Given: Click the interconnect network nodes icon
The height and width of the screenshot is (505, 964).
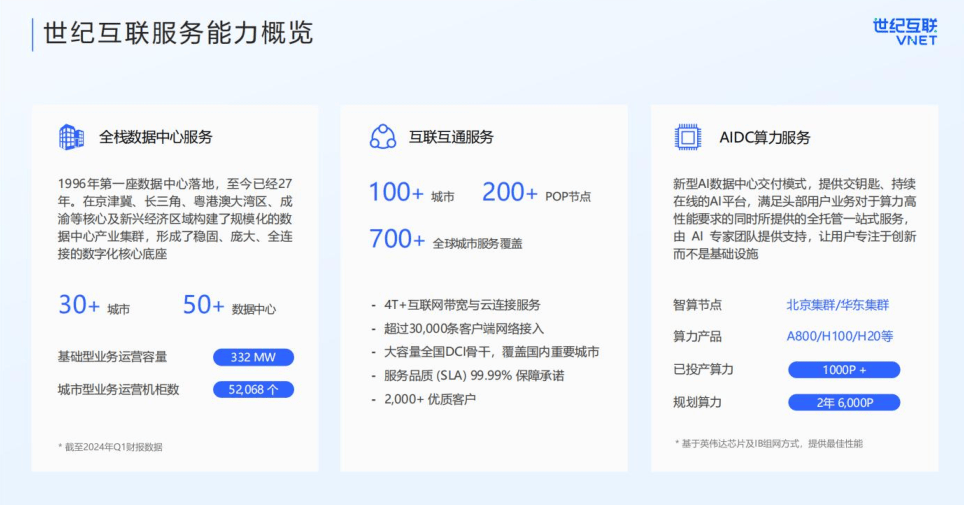Looking at the screenshot, I should click(x=383, y=137).
